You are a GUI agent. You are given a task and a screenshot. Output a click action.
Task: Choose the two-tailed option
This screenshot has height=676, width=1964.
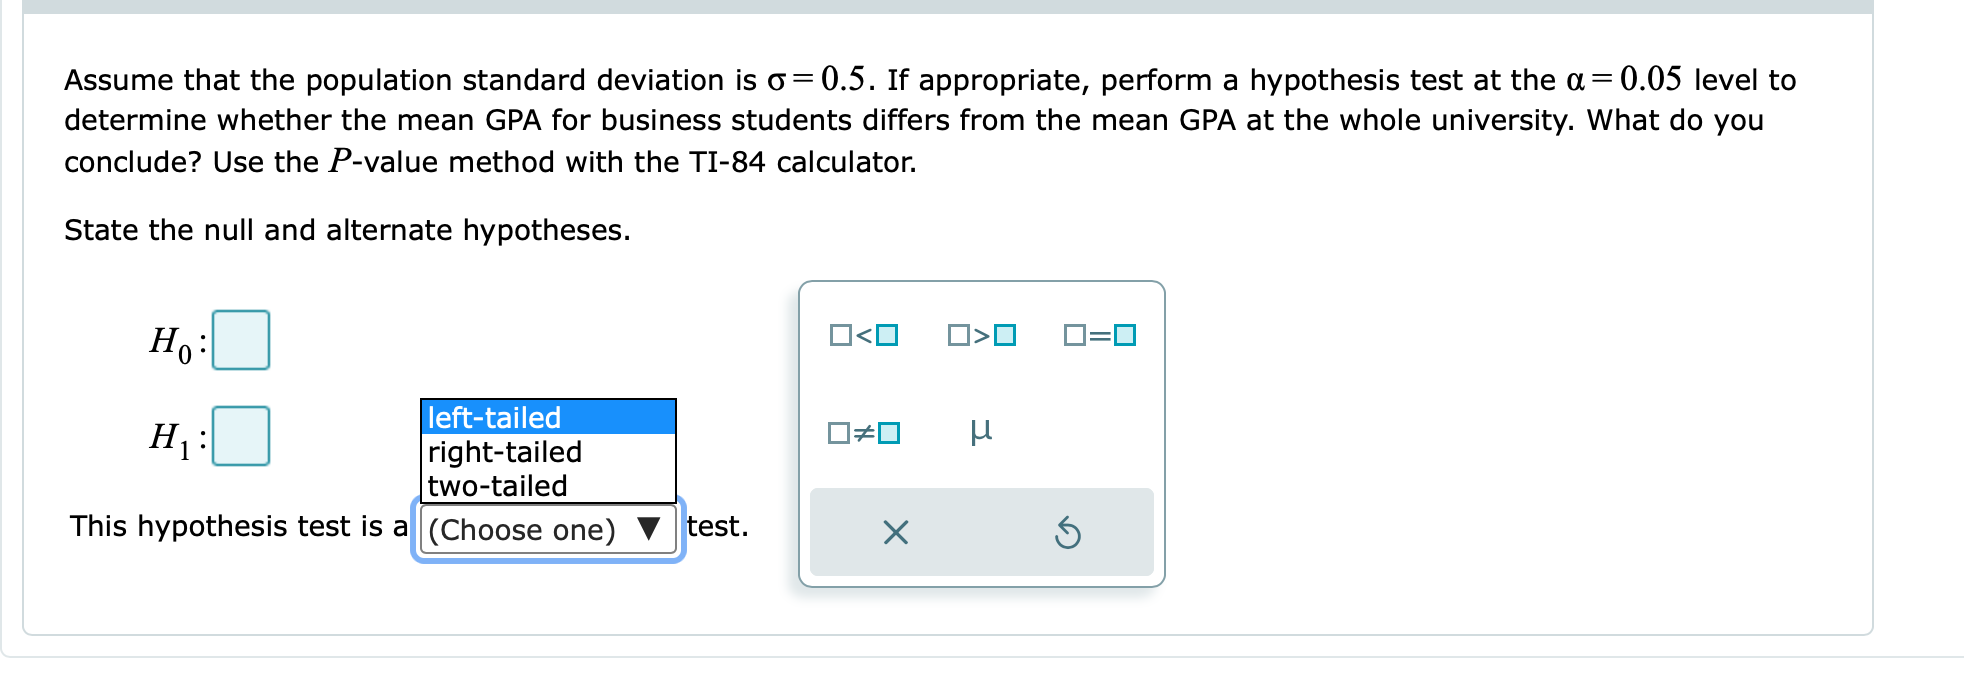(496, 486)
